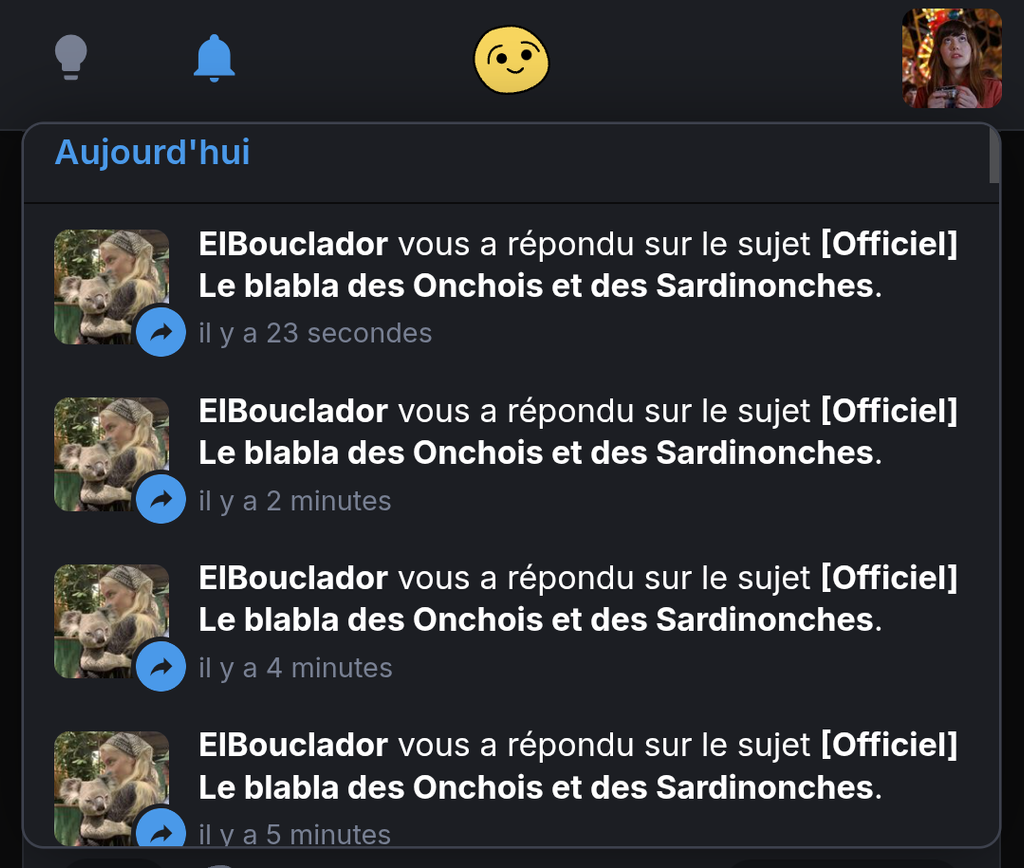1024x868 pixels.
Task: Open the user profile avatar menu
Action: (x=952, y=58)
